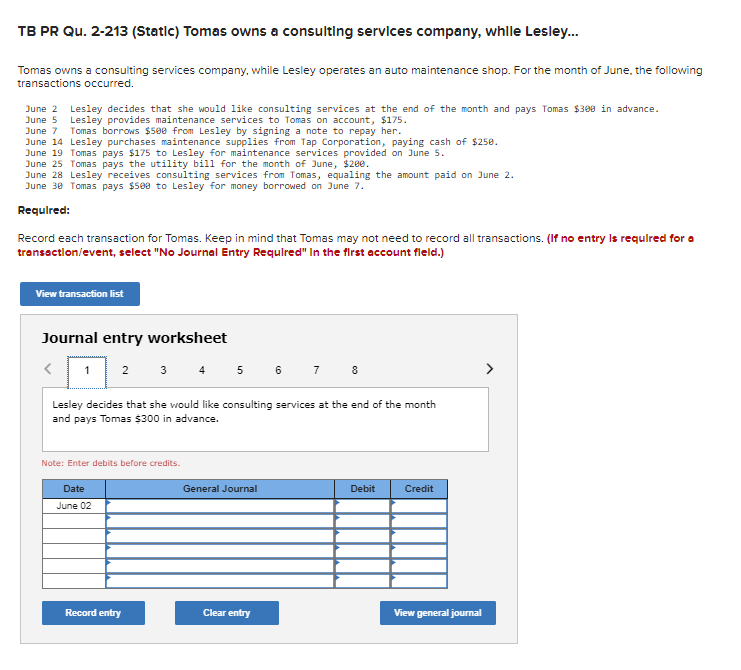The width and height of the screenshot is (741, 670).
Task: Click Debit cell in fifth journal row
Action: (x=362, y=567)
